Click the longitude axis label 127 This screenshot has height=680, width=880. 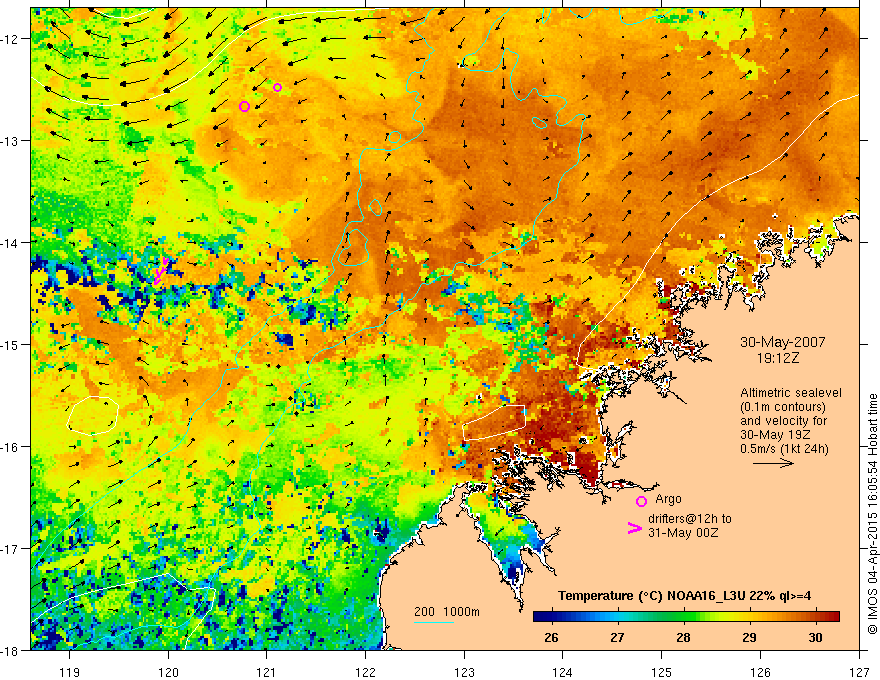pyautogui.click(x=859, y=672)
